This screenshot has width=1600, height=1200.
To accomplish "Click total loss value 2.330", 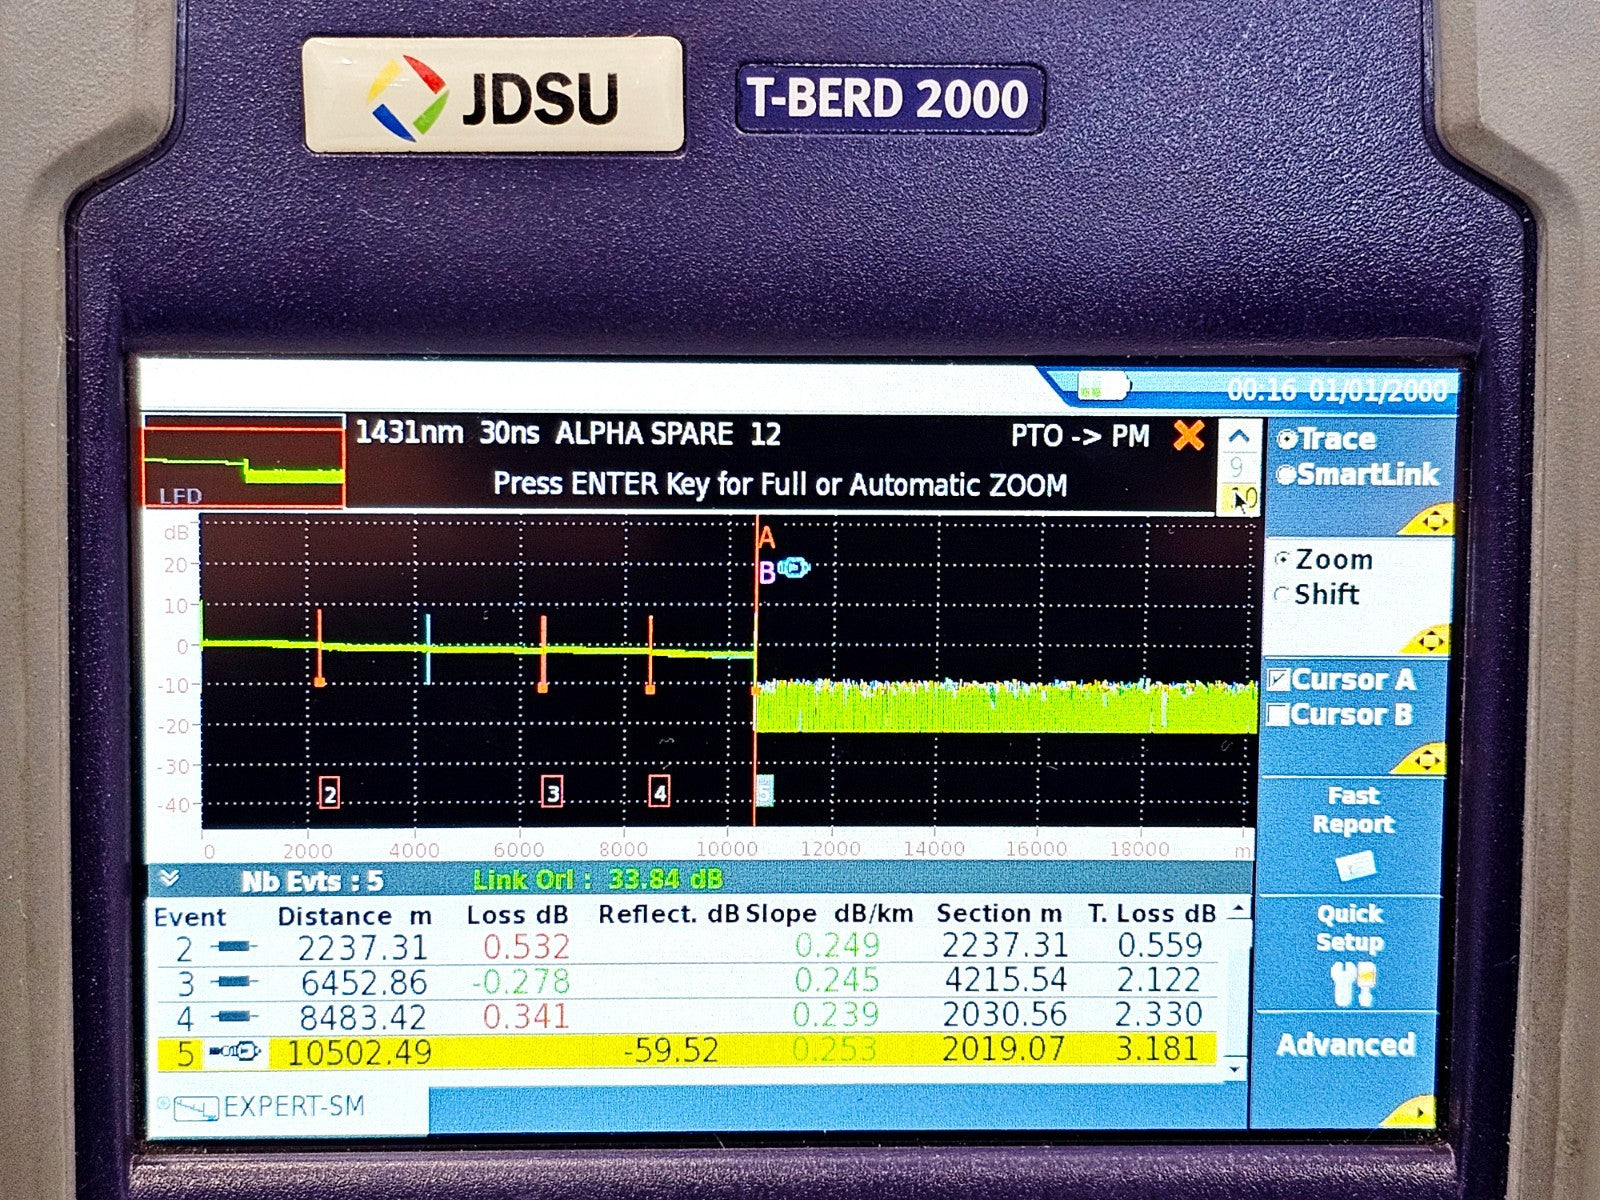I will (1159, 1014).
